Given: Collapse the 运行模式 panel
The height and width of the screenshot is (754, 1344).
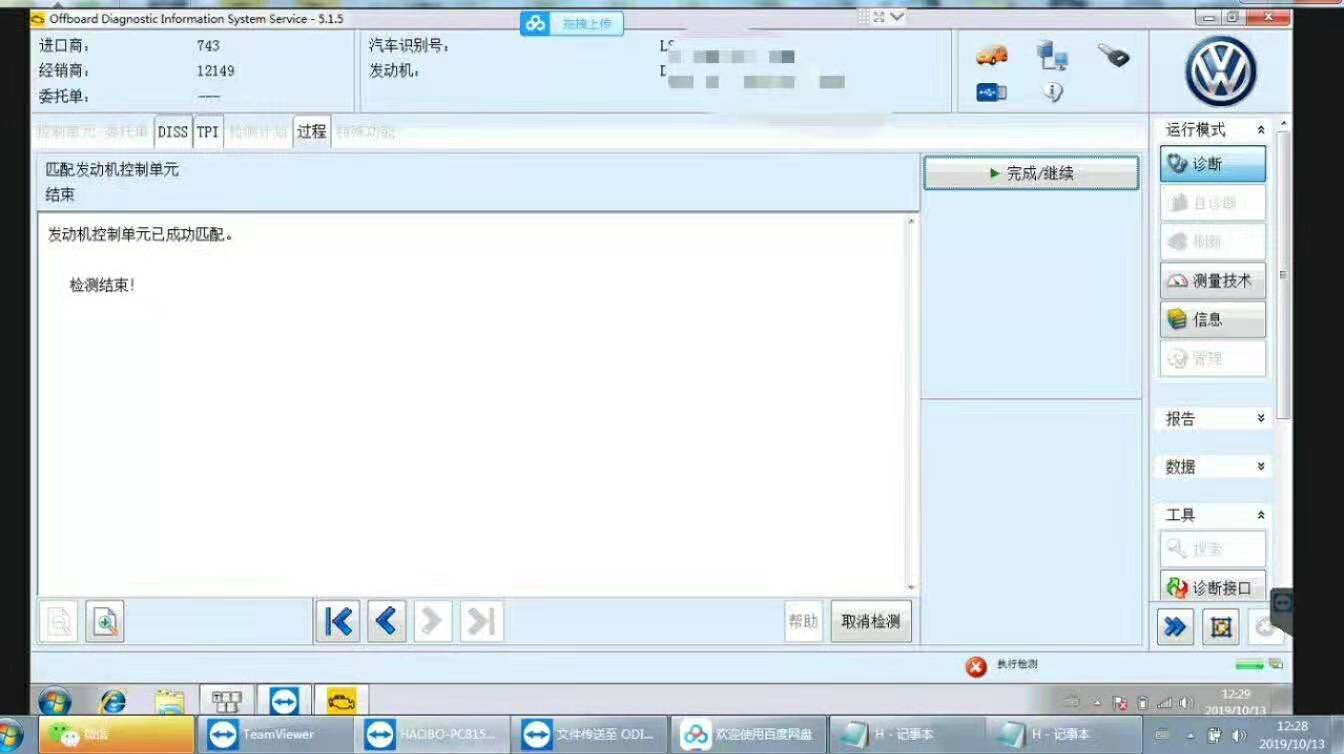Looking at the screenshot, I should point(1260,129).
